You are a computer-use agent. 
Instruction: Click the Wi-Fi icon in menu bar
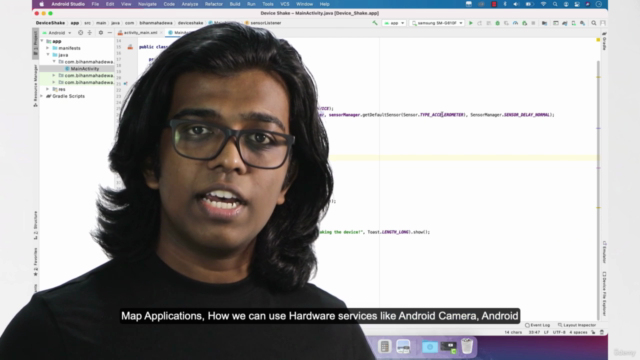click(x=543, y=4)
